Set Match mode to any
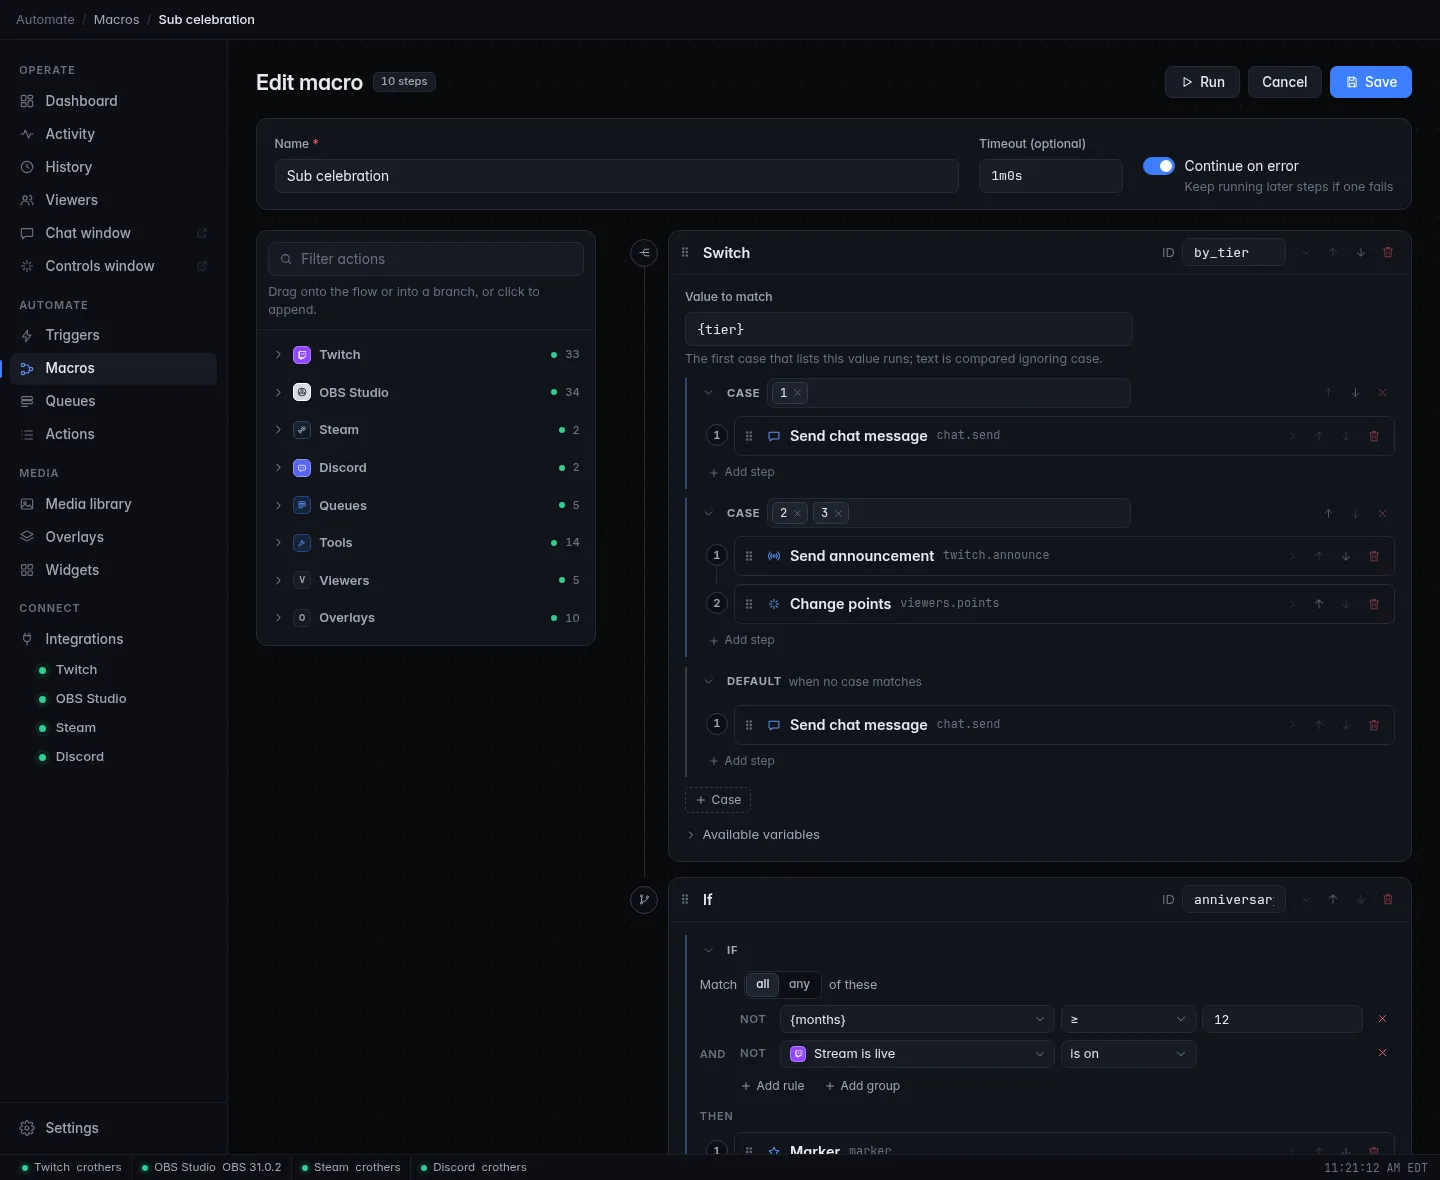The image size is (1440, 1180). 799,985
